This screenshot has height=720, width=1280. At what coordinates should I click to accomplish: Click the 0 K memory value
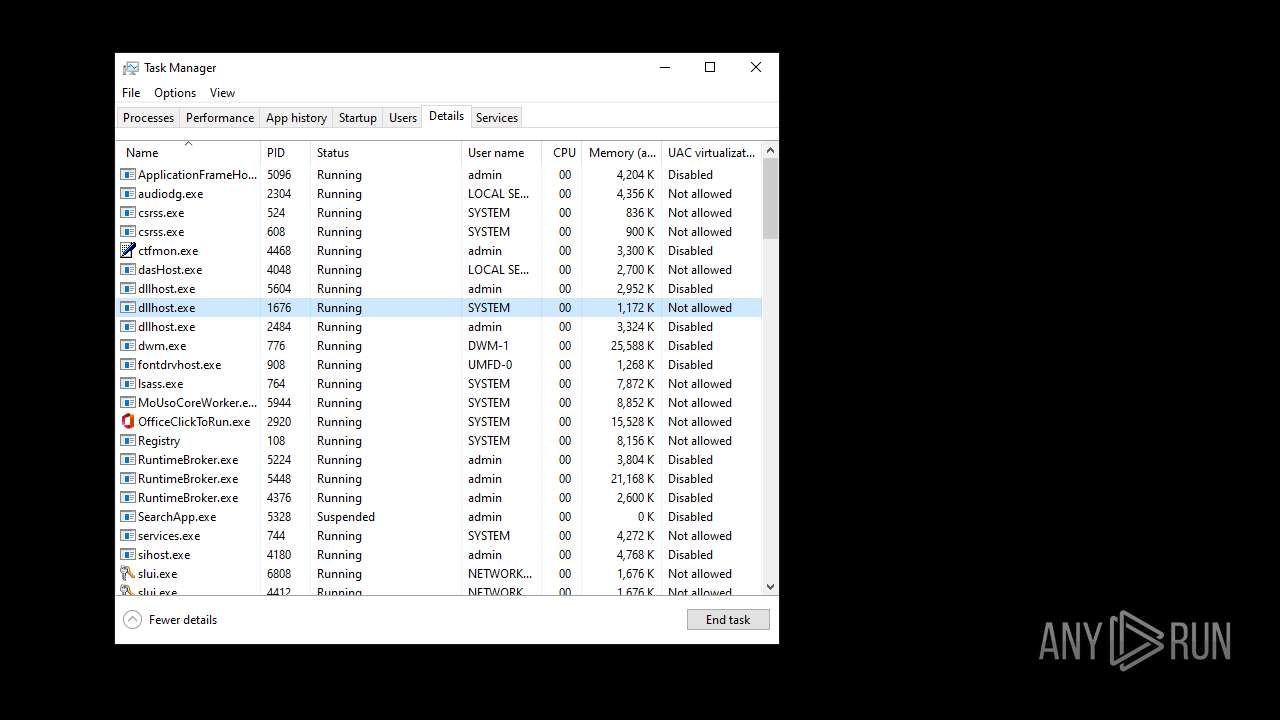coord(646,517)
